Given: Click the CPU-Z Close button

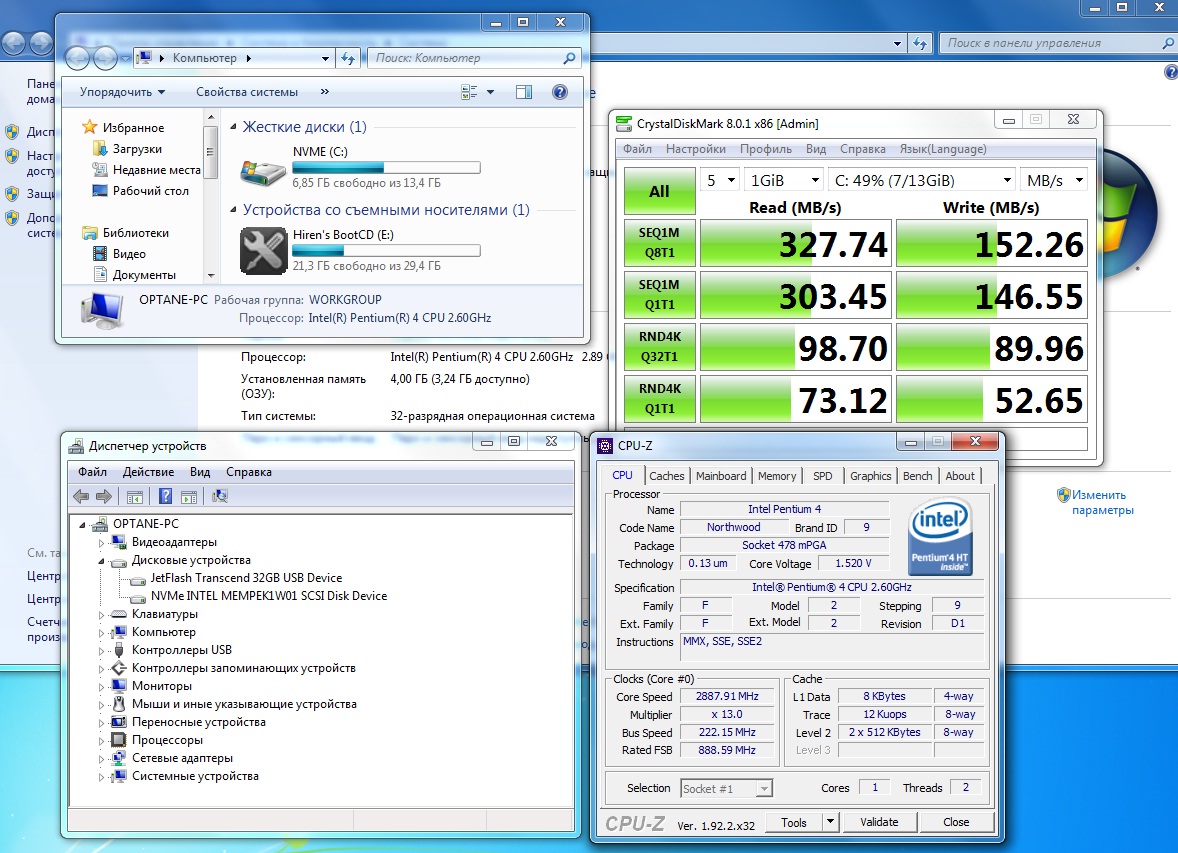Looking at the screenshot, I should (x=956, y=822).
